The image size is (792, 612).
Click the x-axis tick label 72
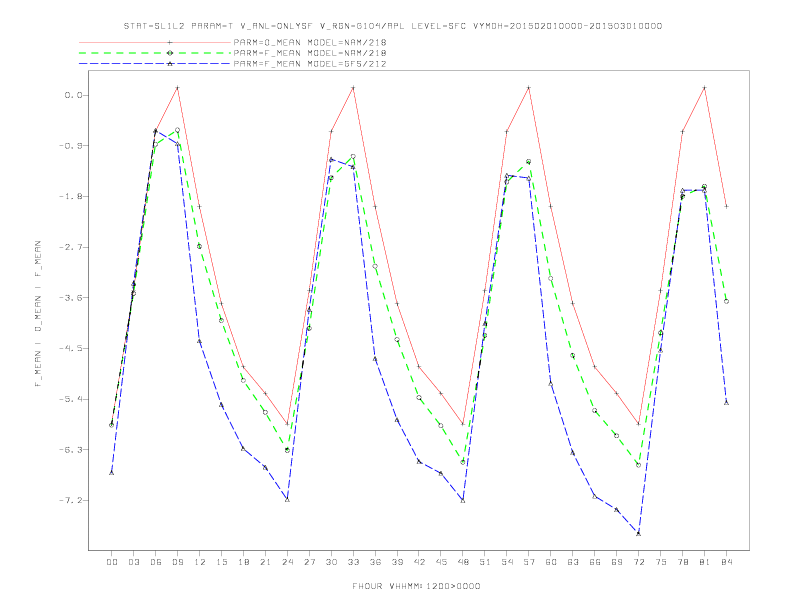639,562
